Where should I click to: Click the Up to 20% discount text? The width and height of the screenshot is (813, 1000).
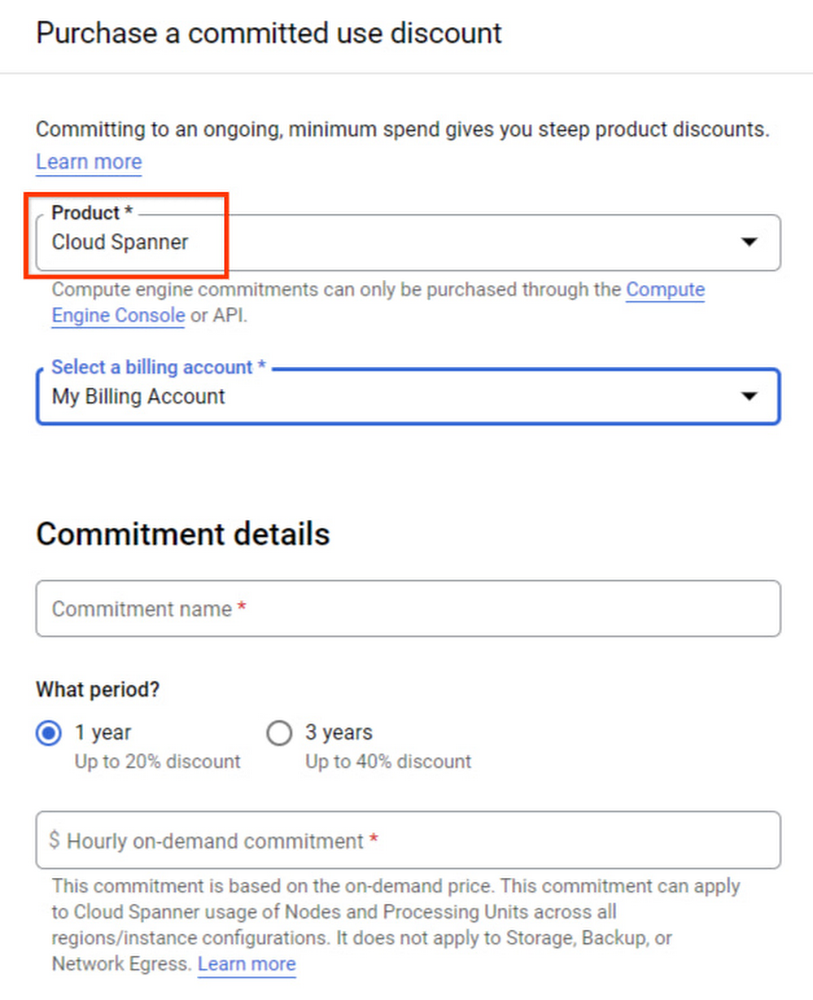158,761
